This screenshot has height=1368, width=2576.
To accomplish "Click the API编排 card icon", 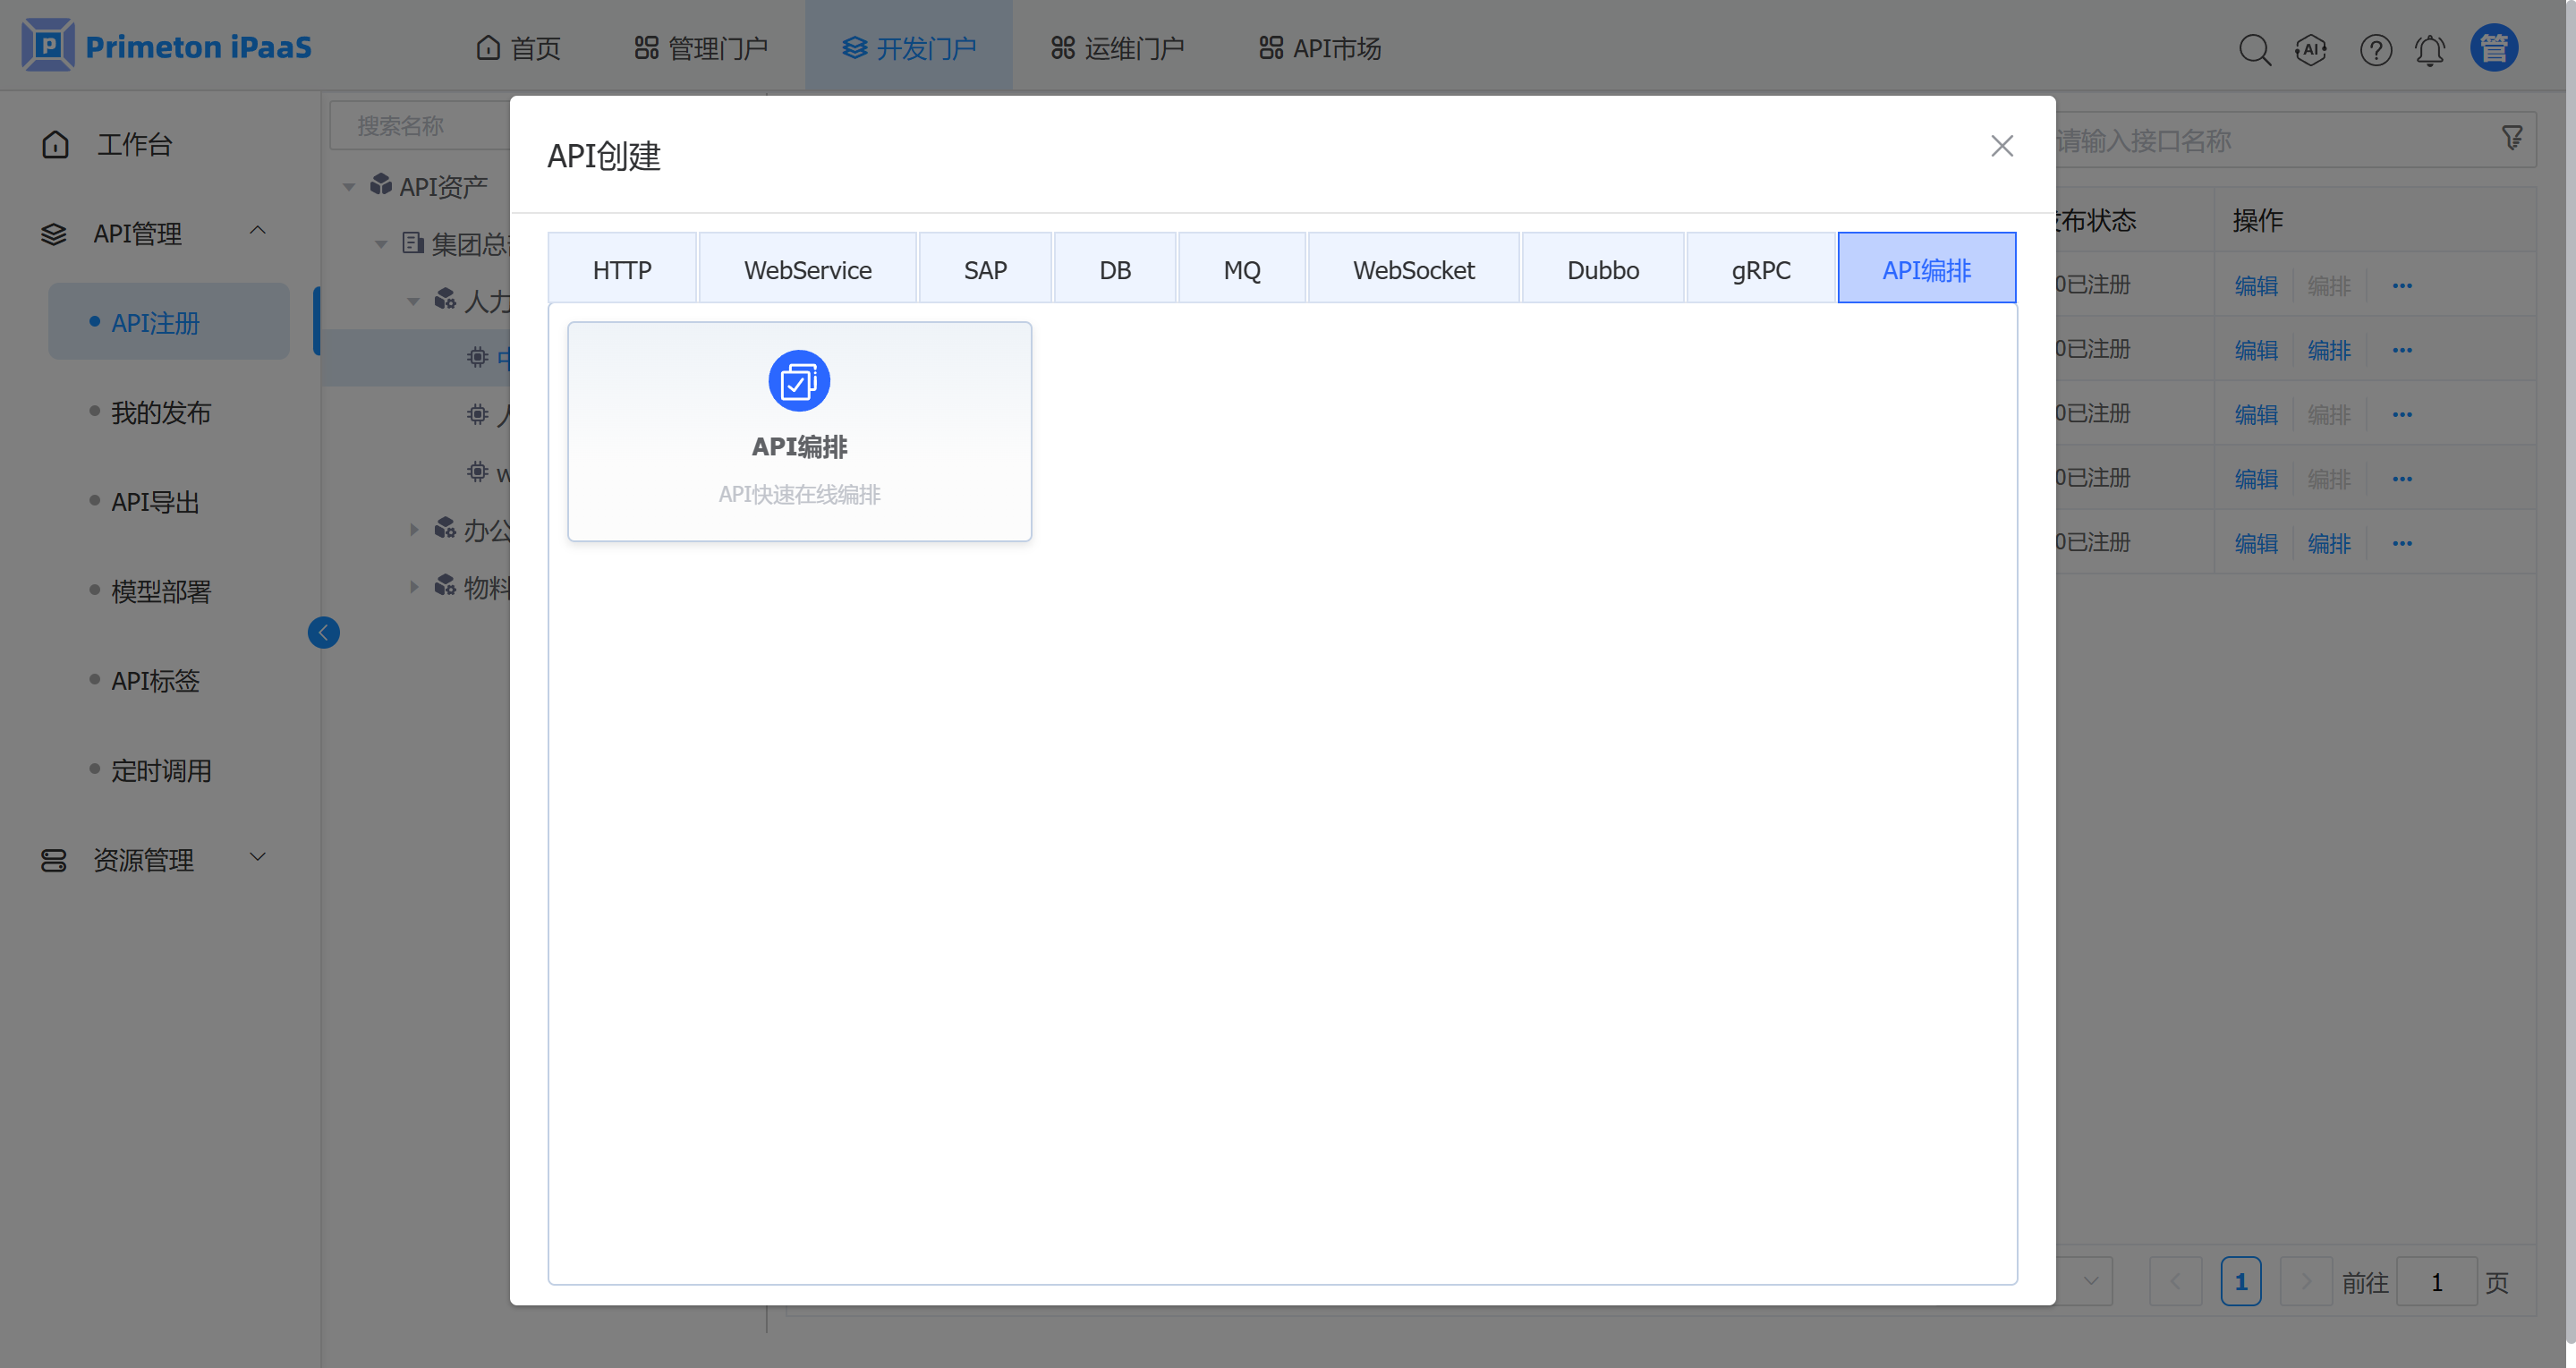I will click(x=798, y=381).
